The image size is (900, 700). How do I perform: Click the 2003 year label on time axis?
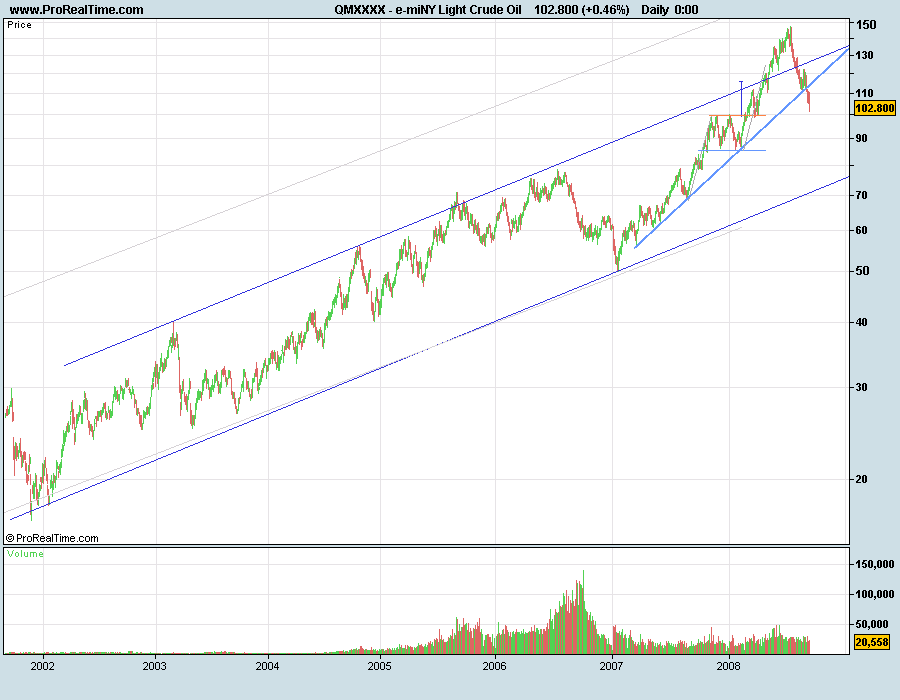point(154,666)
